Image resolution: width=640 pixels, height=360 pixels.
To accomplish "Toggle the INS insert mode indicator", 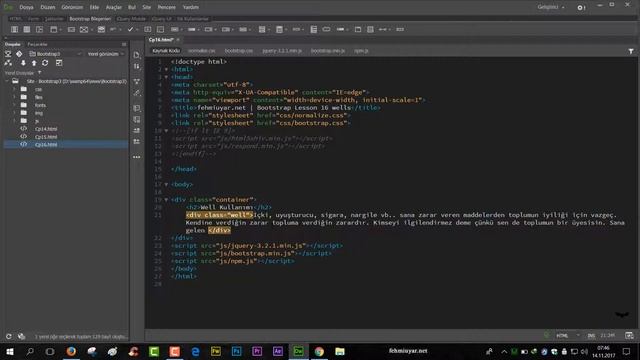I will pos(591,336).
